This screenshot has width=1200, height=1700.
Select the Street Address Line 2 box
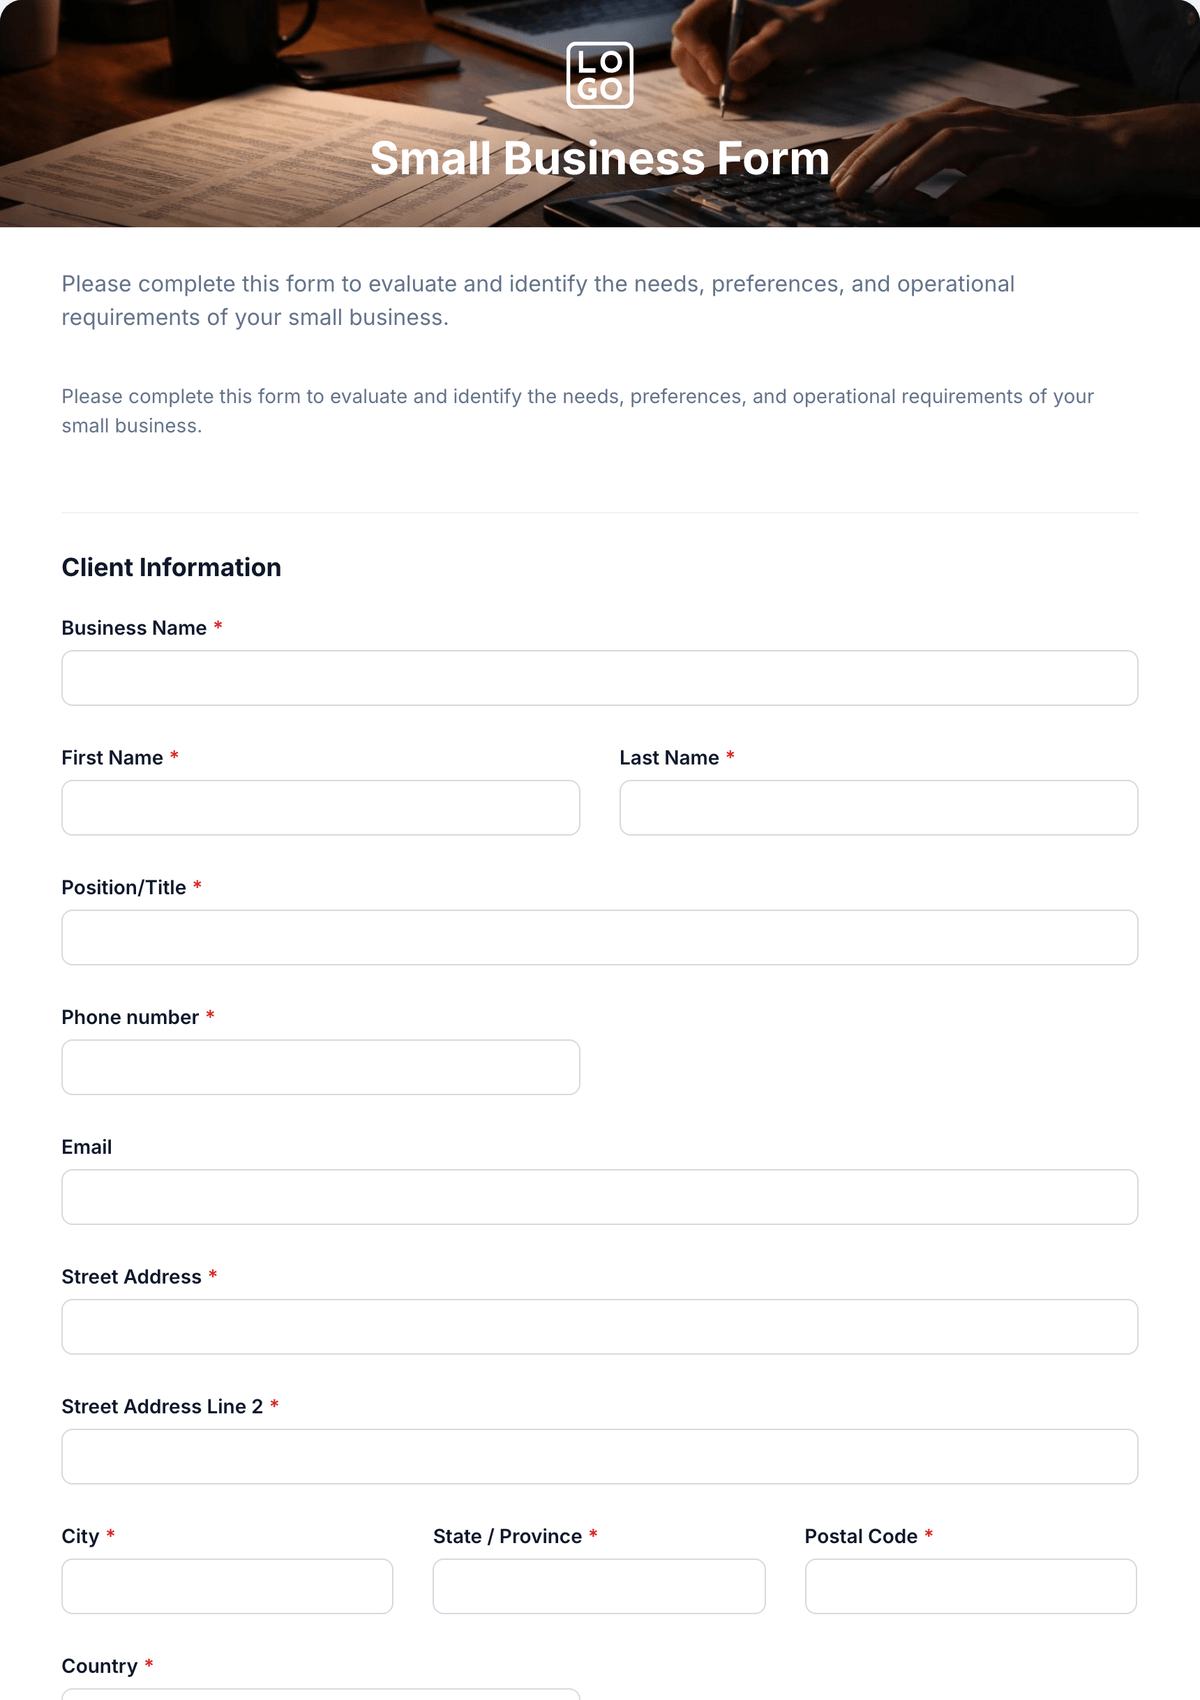(x=600, y=1457)
